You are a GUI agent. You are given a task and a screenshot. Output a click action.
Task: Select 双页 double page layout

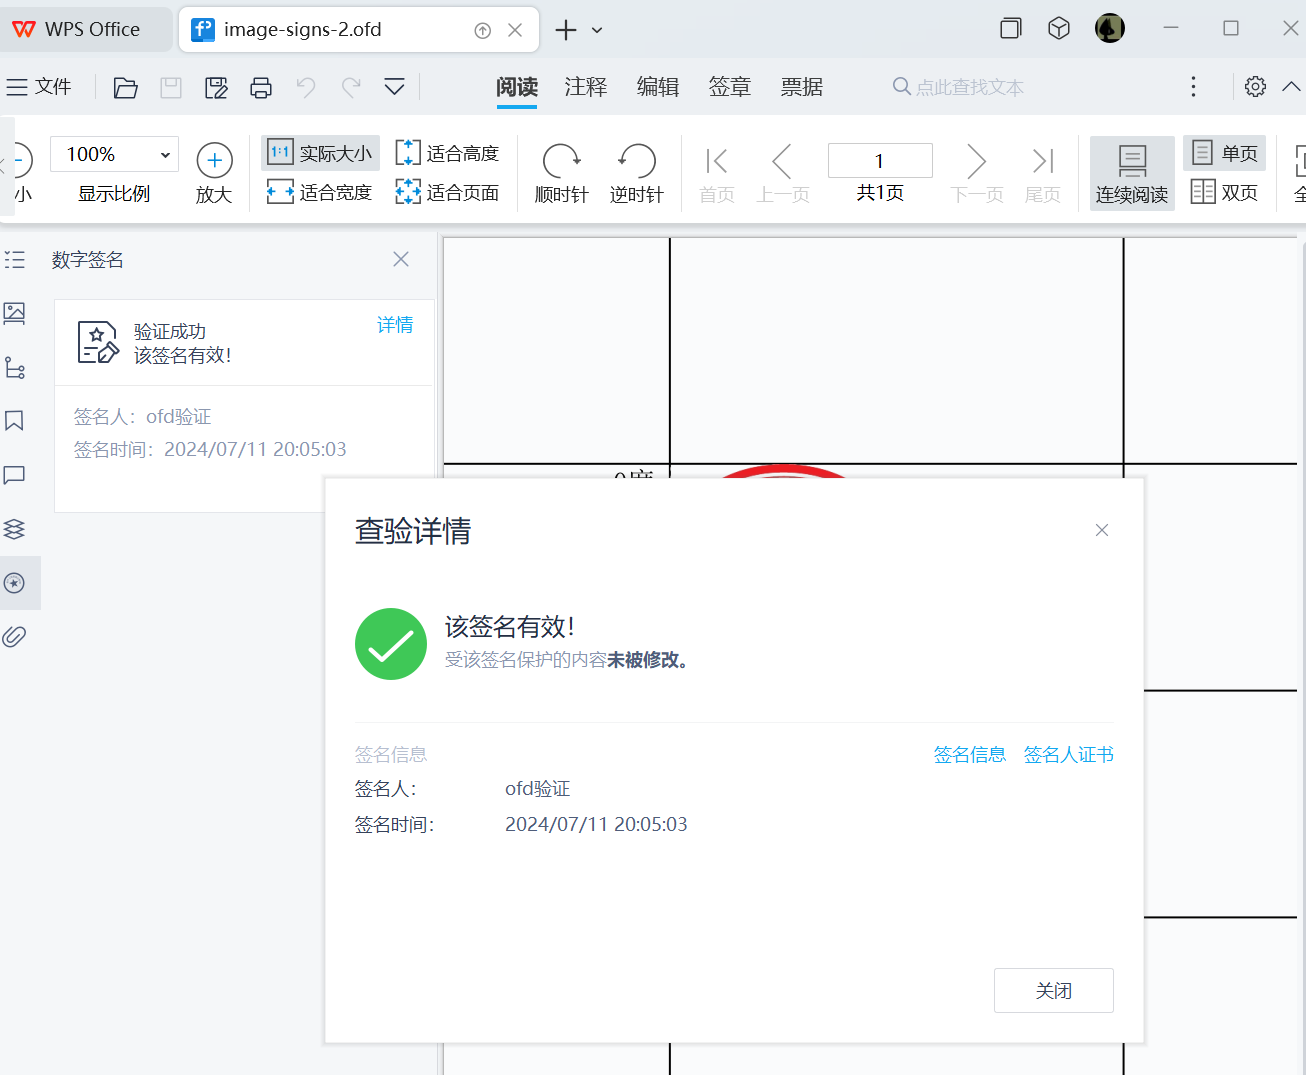(1225, 192)
